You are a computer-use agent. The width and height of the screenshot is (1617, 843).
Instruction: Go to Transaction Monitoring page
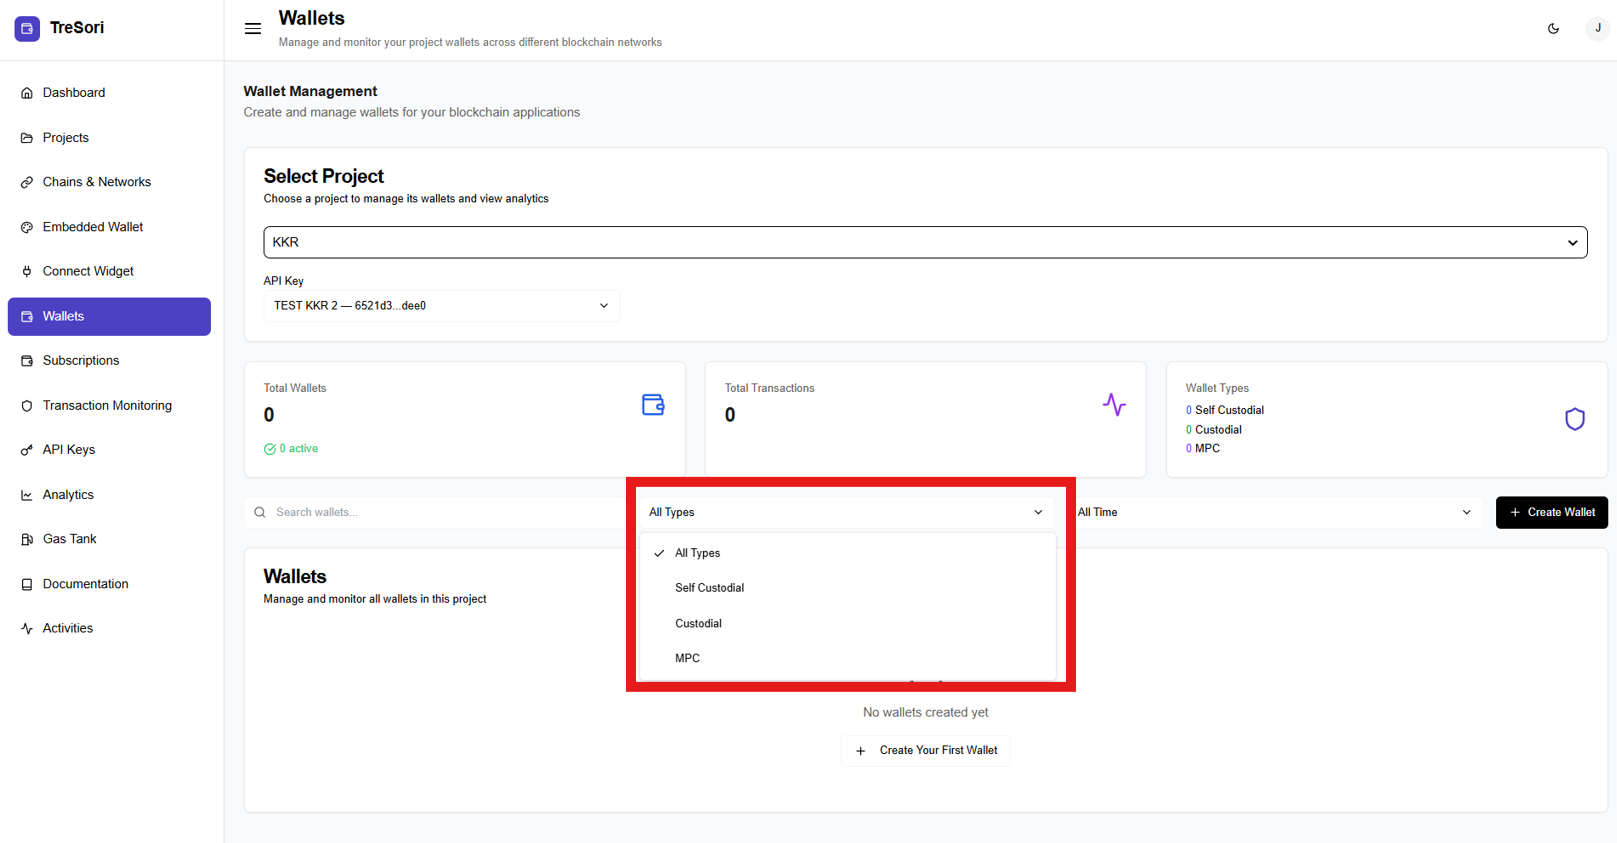pyautogui.click(x=107, y=405)
